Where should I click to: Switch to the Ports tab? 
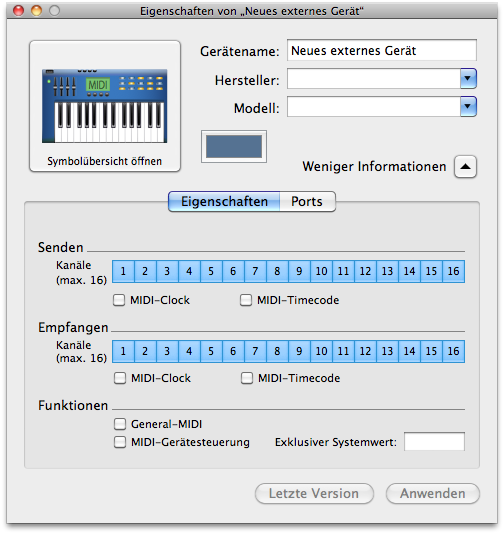pyautogui.click(x=307, y=202)
